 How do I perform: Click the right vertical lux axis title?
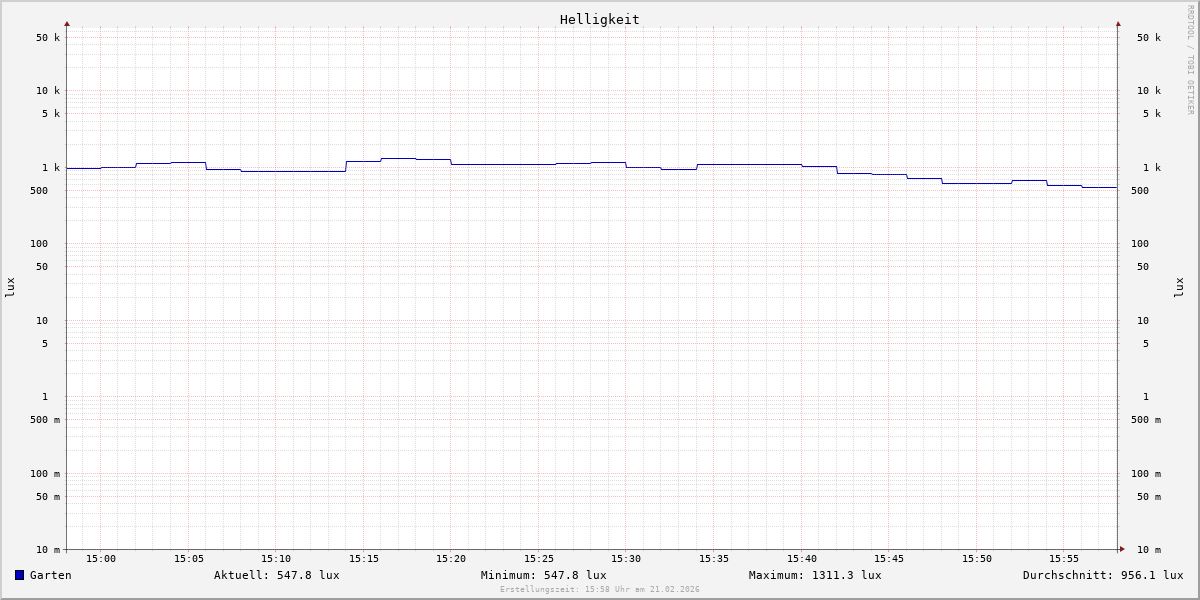pyautogui.click(x=1179, y=287)
